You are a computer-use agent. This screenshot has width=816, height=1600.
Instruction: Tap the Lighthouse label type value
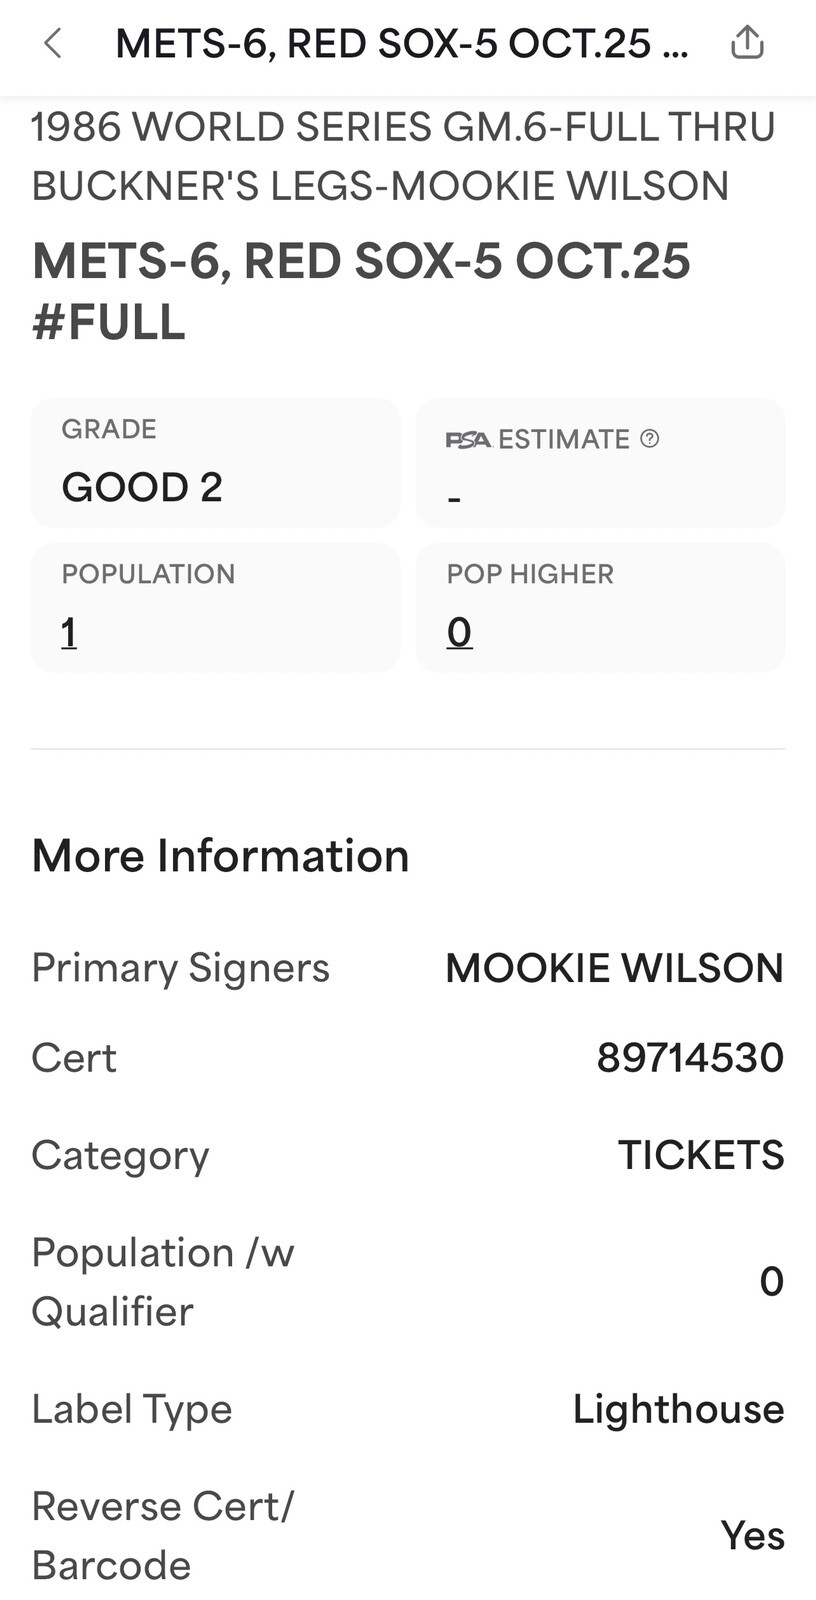pos(678,1409)
